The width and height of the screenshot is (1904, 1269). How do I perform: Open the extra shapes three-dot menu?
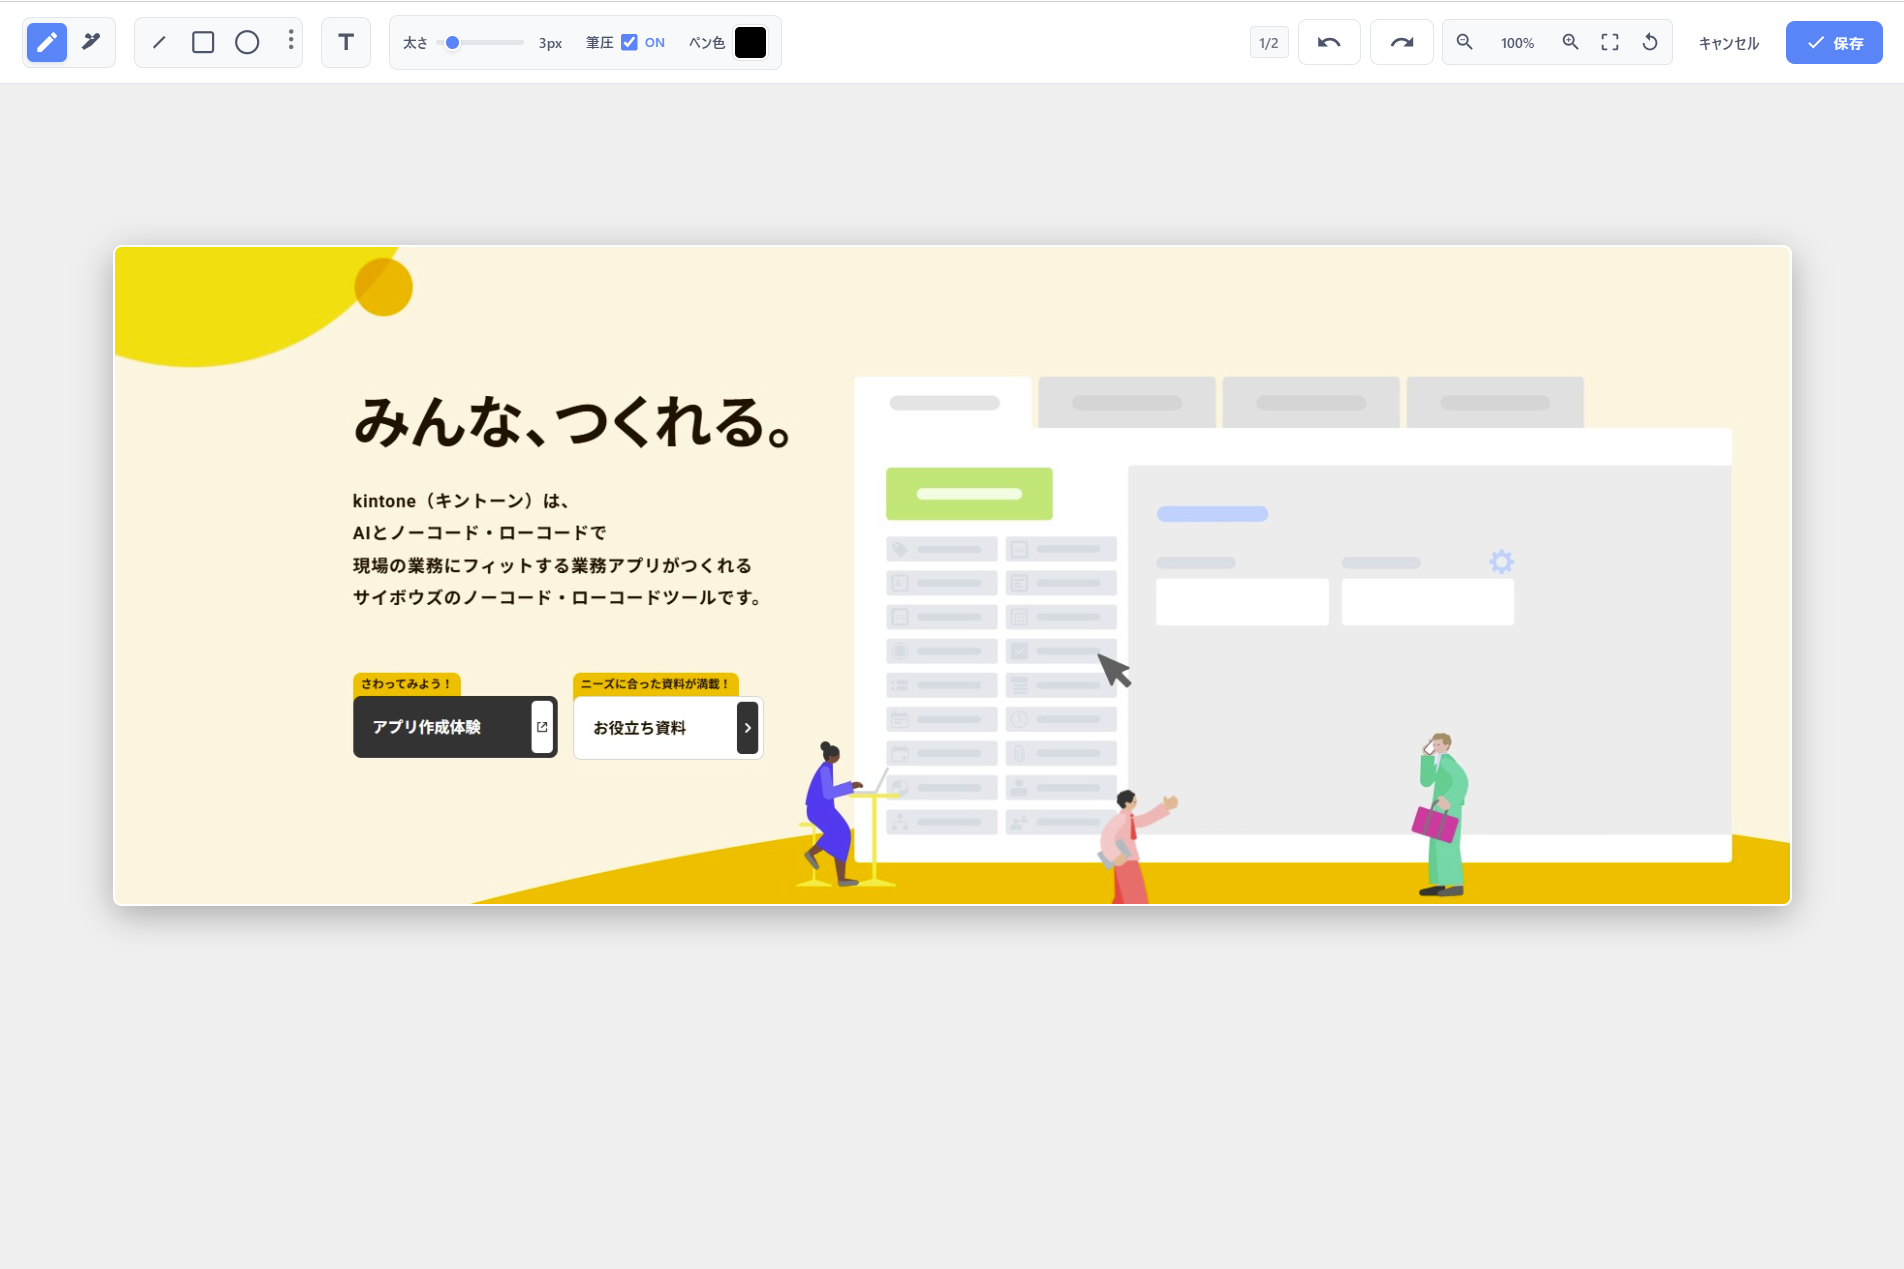290,42
